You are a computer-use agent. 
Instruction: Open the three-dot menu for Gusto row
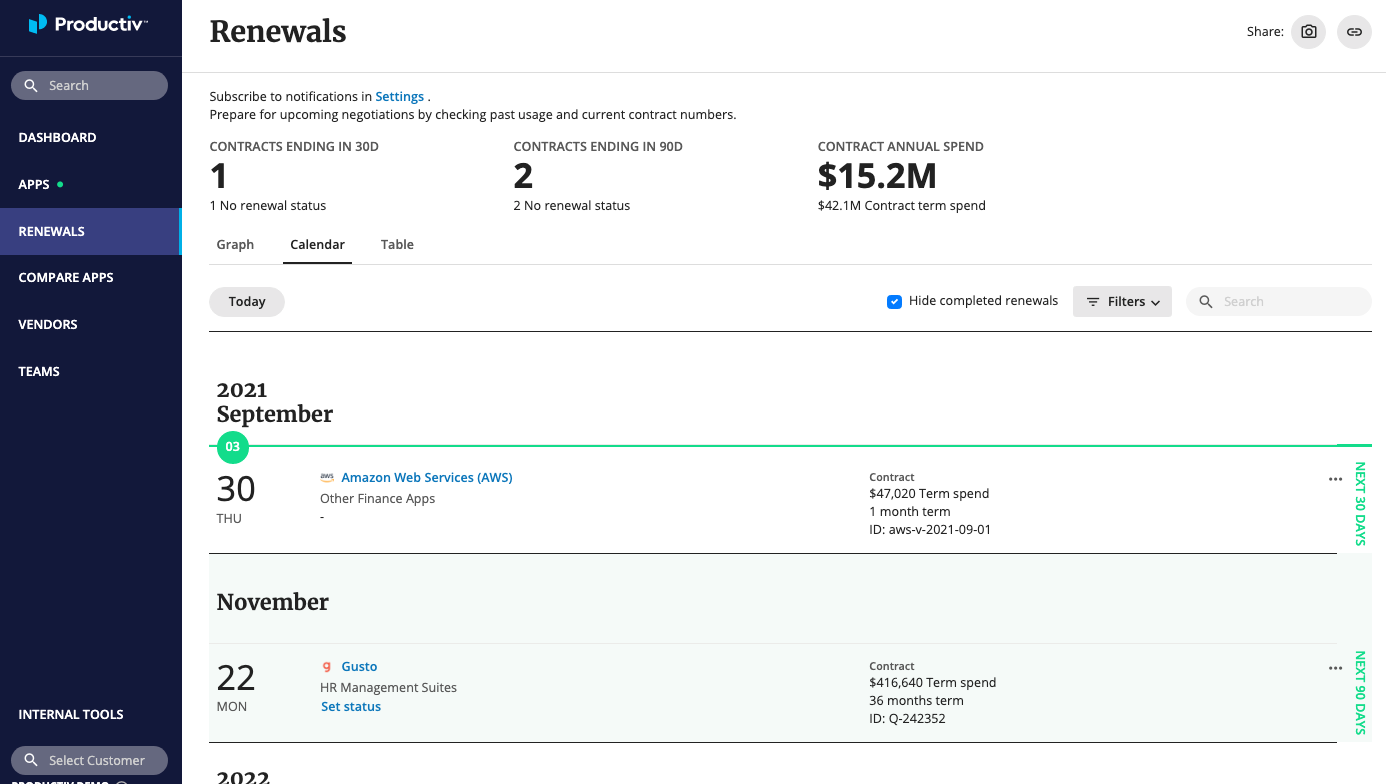point(1335,668)
